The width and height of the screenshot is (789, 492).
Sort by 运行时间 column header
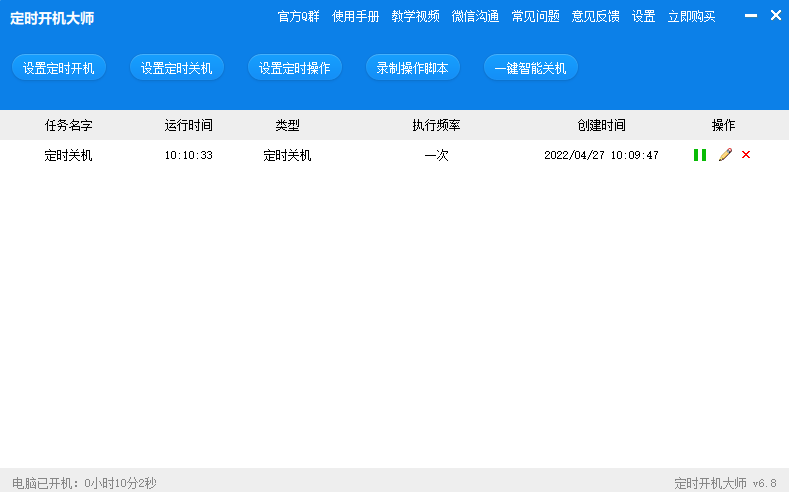189,125
